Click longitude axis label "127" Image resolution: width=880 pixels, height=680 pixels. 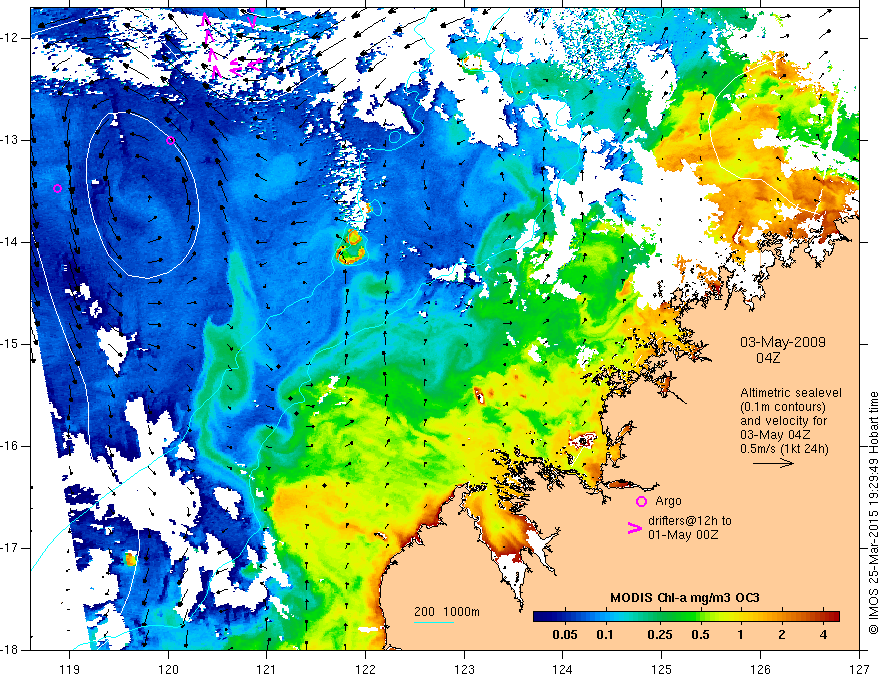(859, 669)
